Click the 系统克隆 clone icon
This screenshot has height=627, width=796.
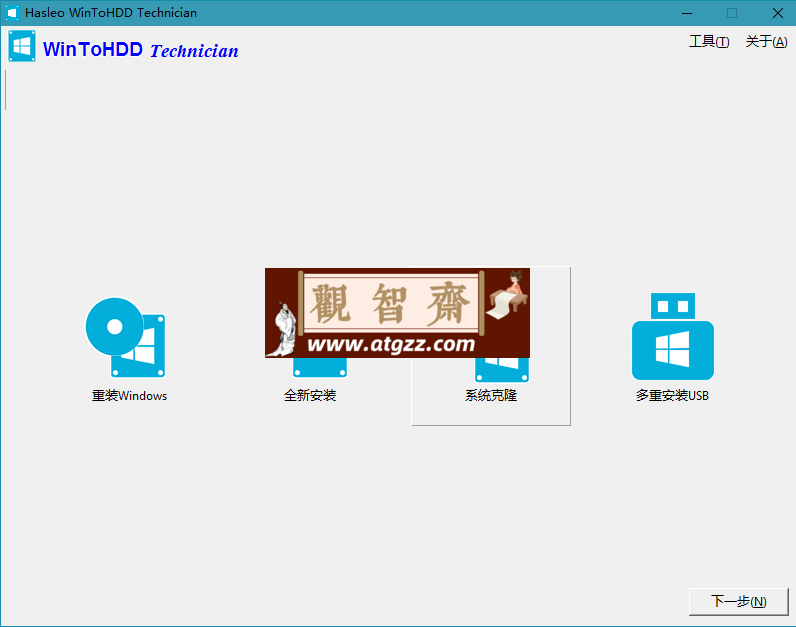[502, 370]
